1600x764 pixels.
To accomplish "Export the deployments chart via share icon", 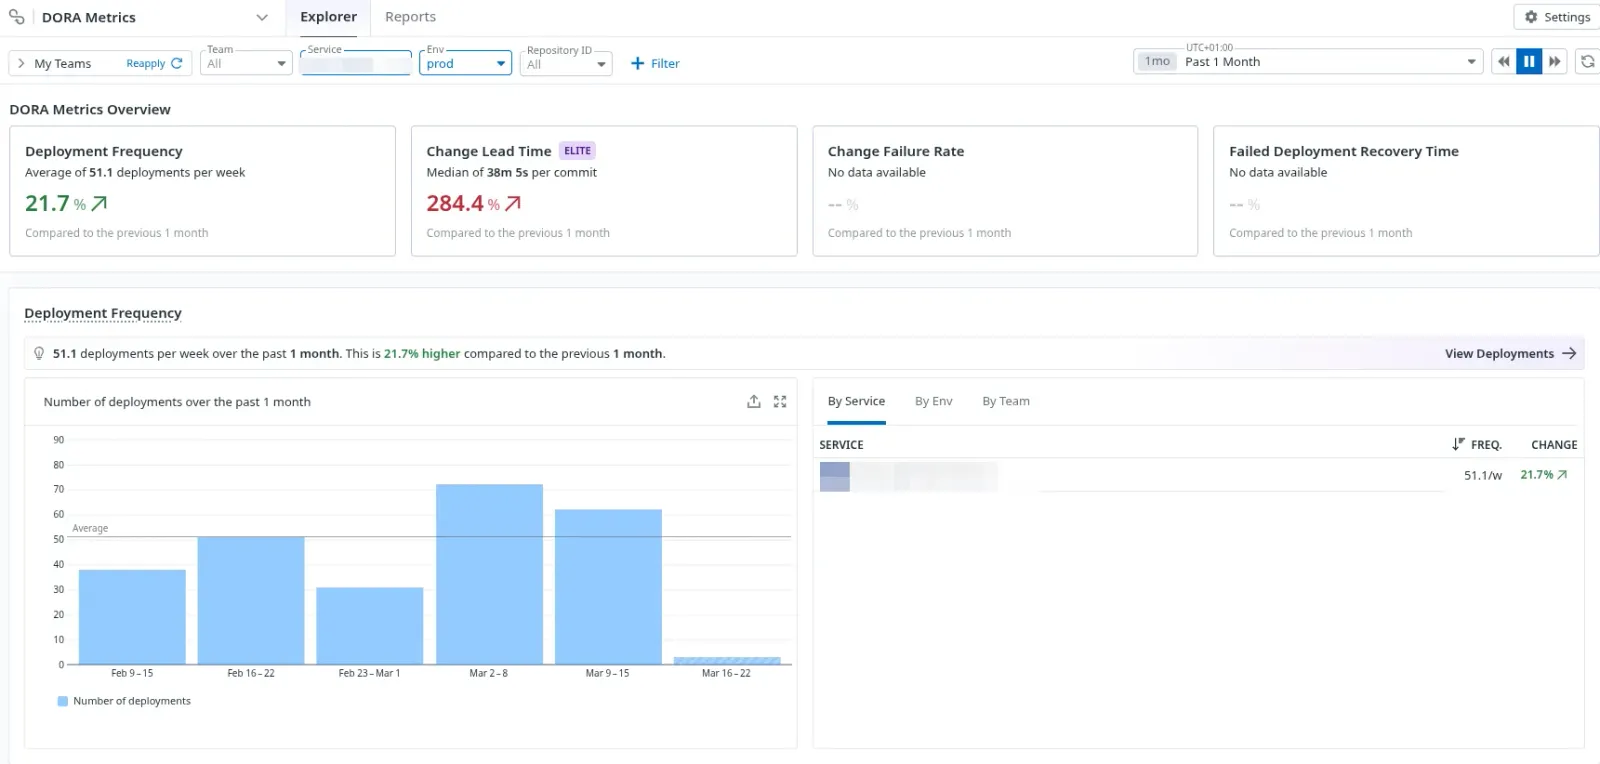I will click(754, 401).
